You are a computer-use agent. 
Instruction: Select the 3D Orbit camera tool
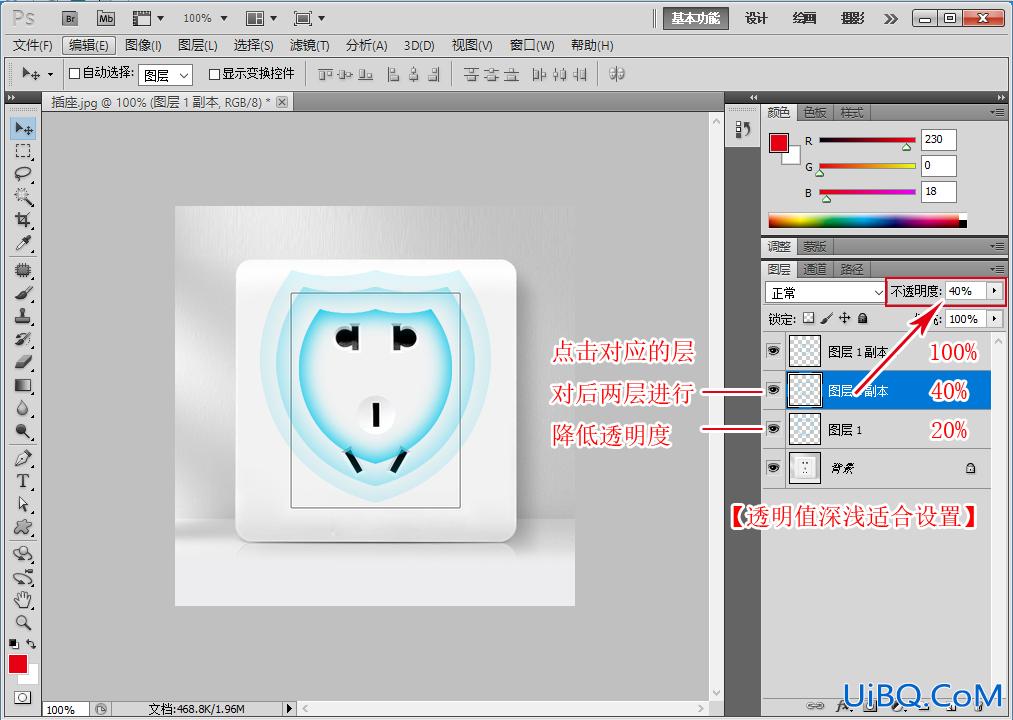point(23,577)
